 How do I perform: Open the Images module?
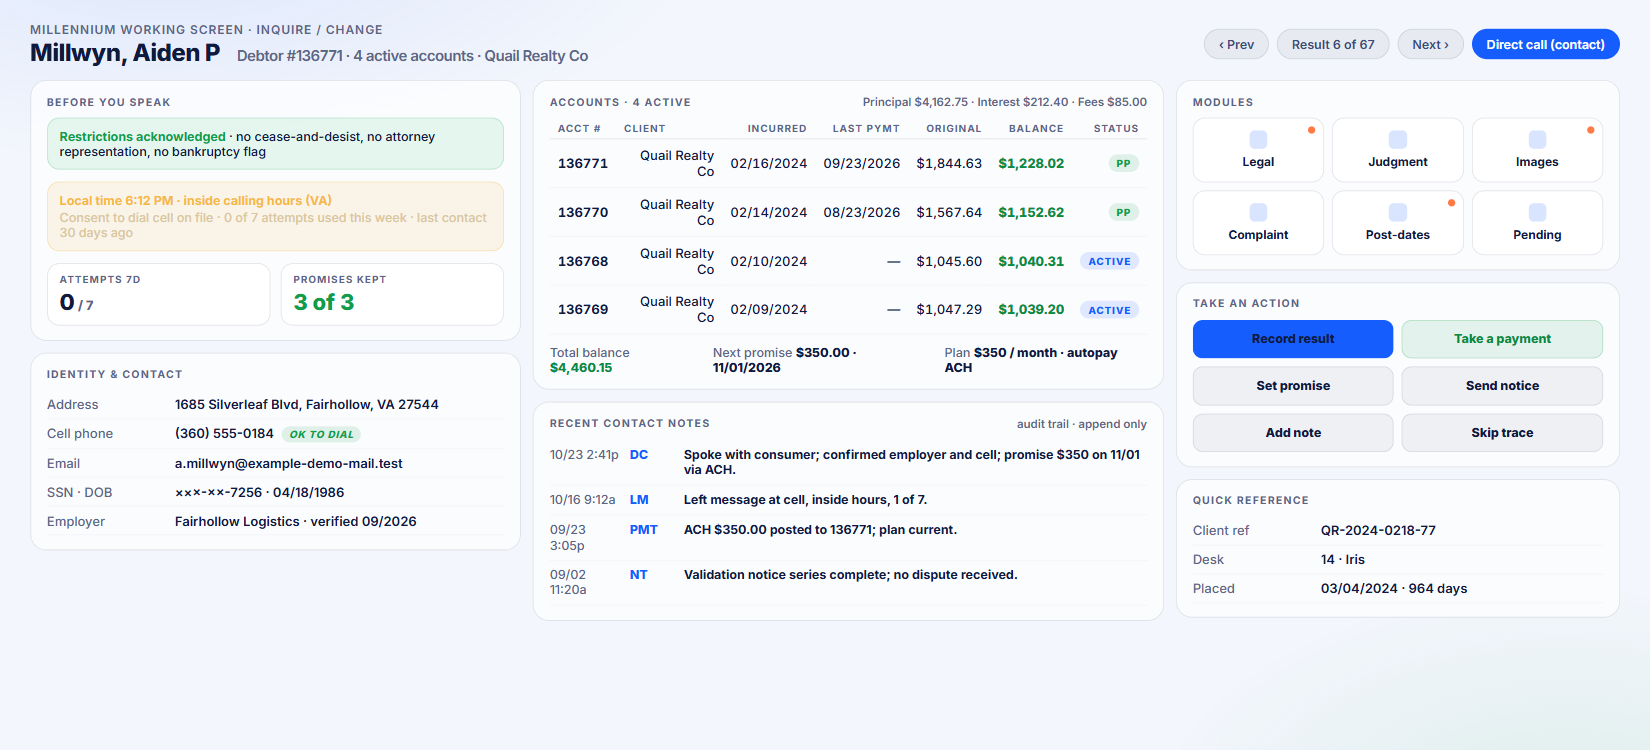[x=1537, y=150]
